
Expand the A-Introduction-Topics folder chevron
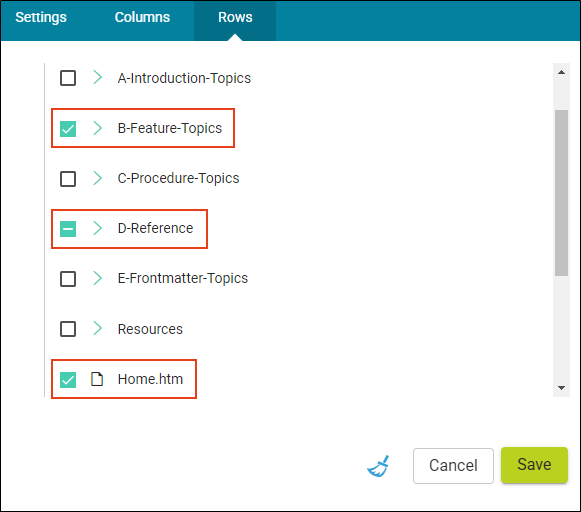pos(97,77)
